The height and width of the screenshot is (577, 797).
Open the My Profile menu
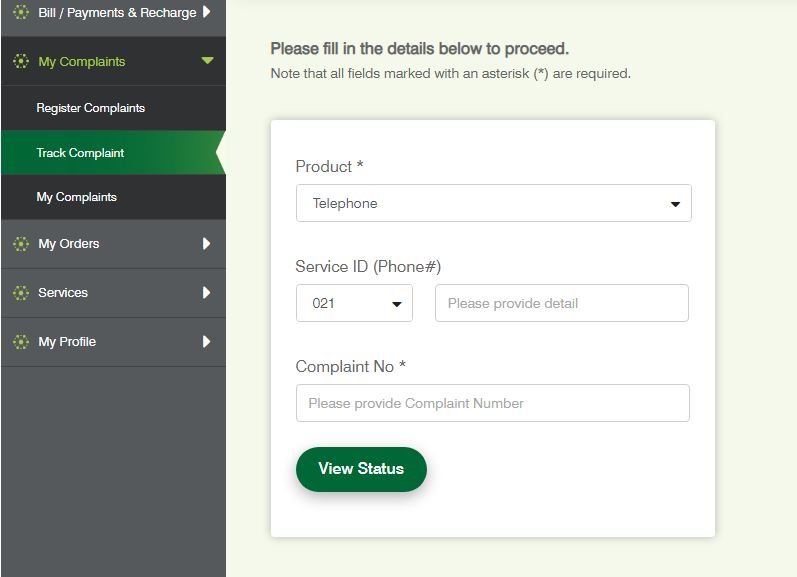[x=113, y=342]
